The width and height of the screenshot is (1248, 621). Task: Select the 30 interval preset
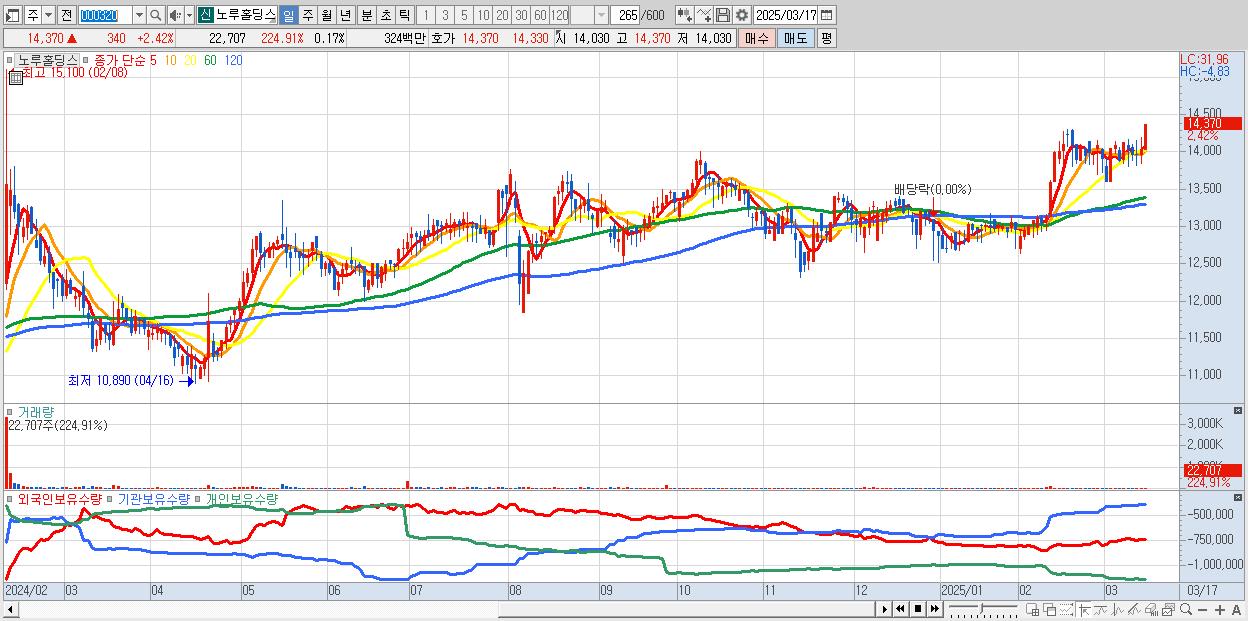coord(521,15)
